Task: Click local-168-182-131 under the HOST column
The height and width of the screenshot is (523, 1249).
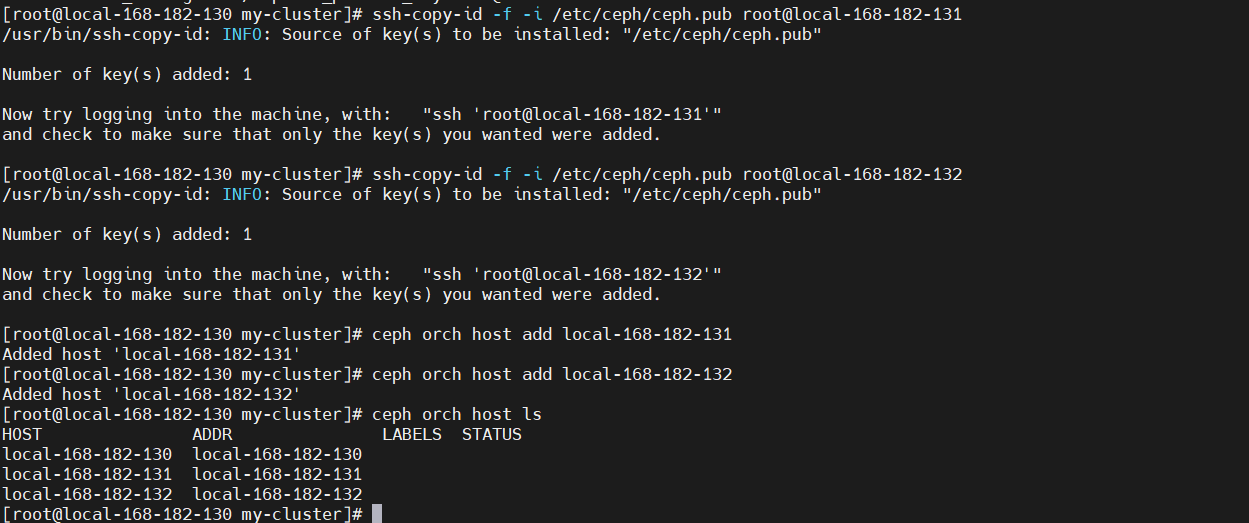Action: [87, 474]
